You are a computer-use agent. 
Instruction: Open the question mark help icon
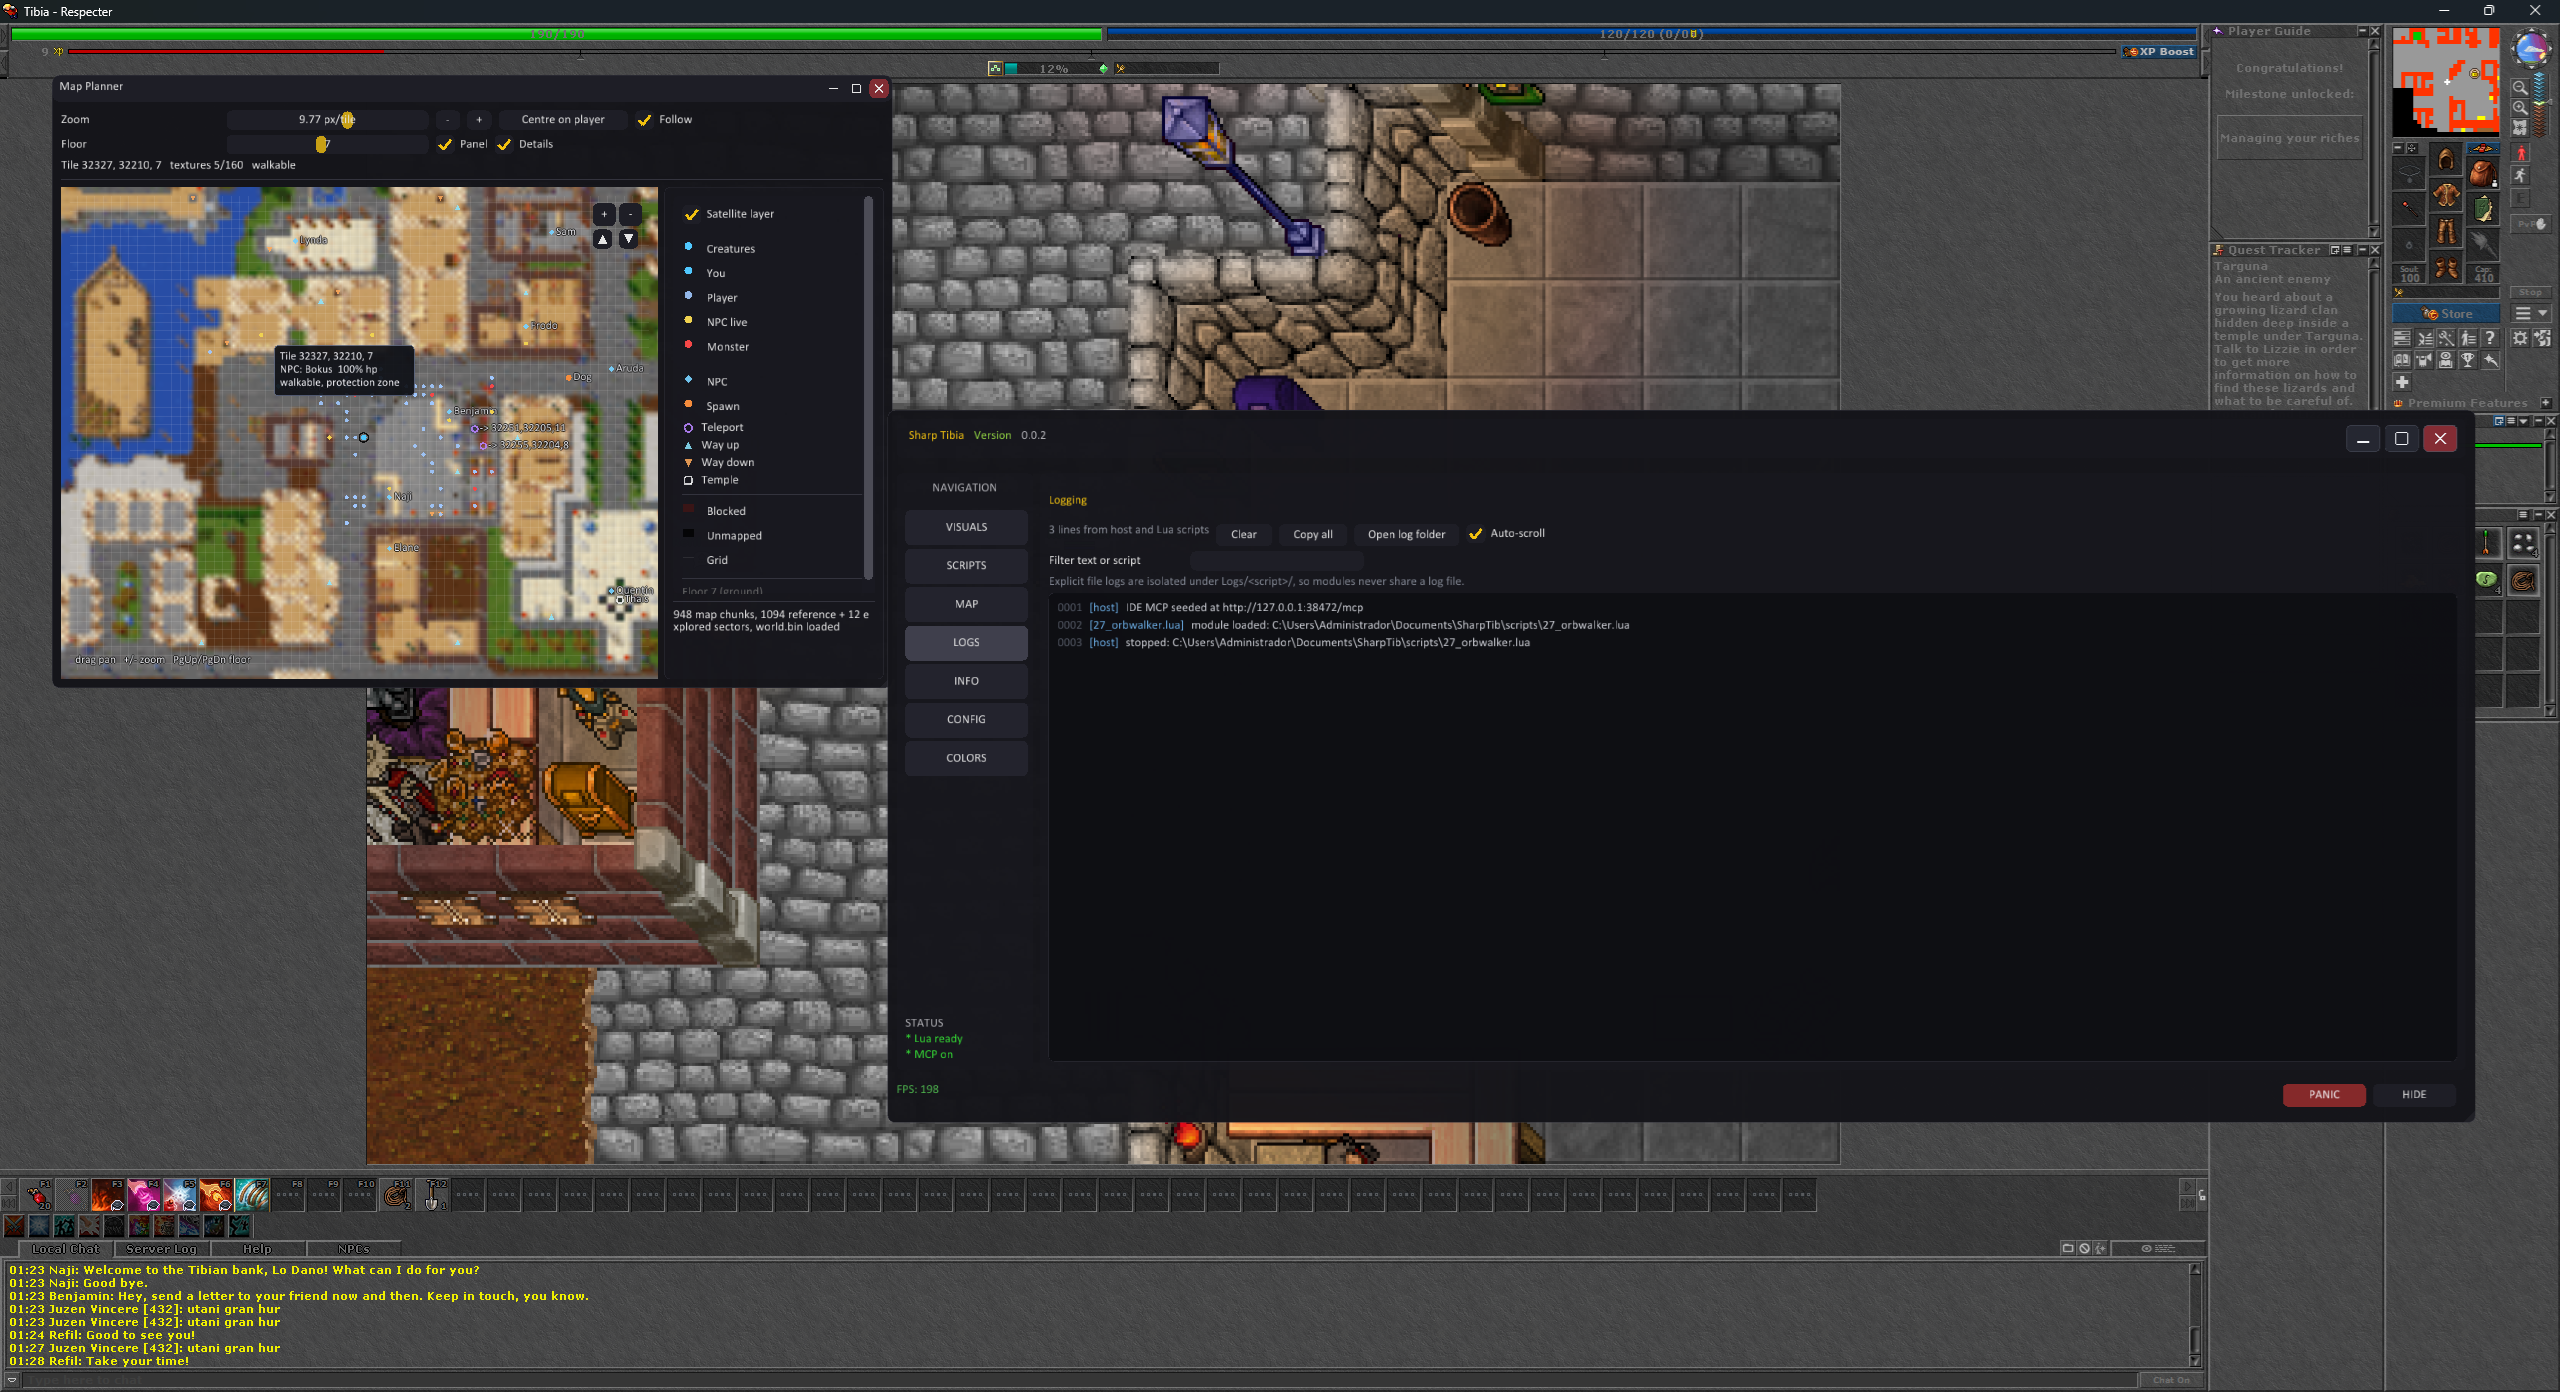(x=2490, y=338)
